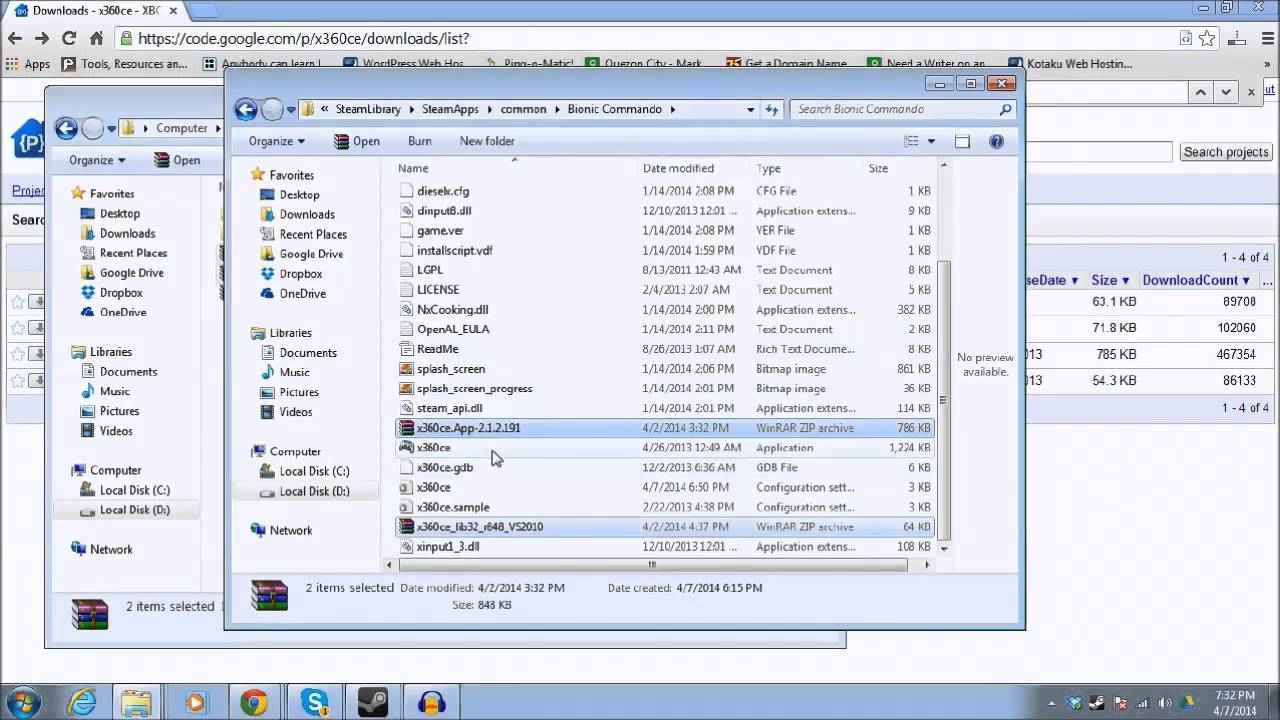Click the arrow after Bionic Commando in path
1280x720 pixels.
click(673, 109)
